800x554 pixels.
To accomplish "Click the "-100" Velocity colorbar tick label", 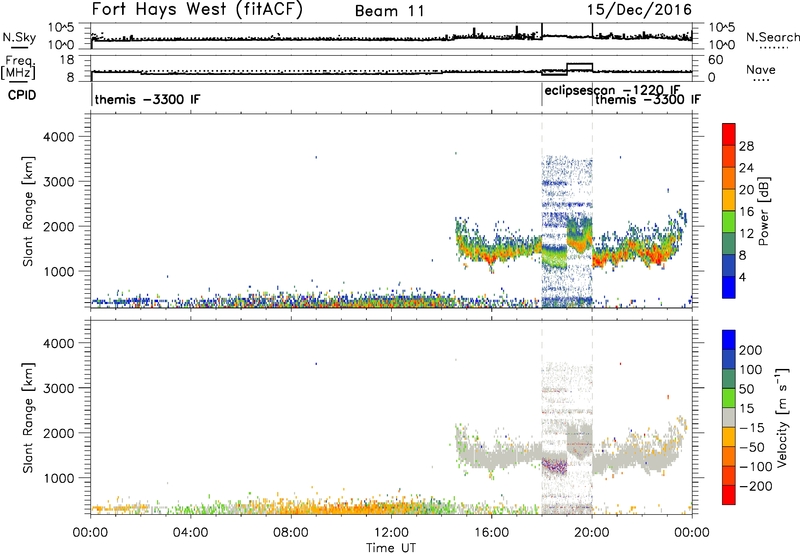I will 756,467.
